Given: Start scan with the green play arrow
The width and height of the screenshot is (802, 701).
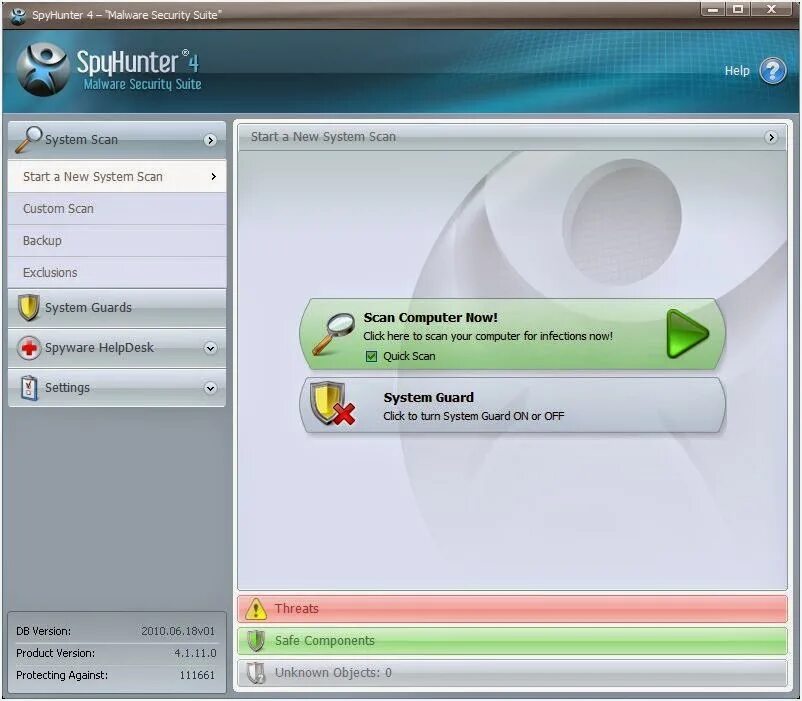Looking at the screenshot, I should [688, 333].
